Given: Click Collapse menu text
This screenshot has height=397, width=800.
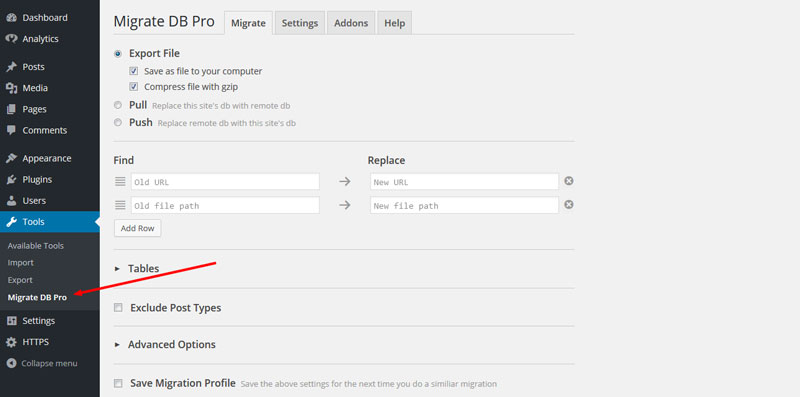Looking at the screenshot, I should pyautogui.click(x=49, y=363).
